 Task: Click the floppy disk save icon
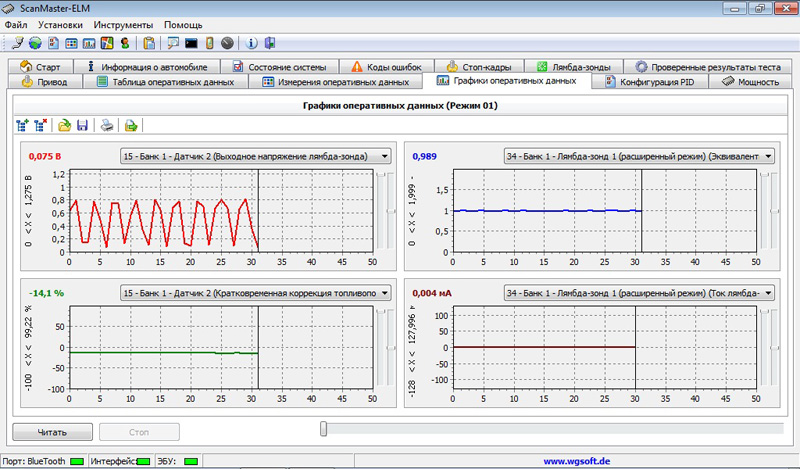coord(82,125)
